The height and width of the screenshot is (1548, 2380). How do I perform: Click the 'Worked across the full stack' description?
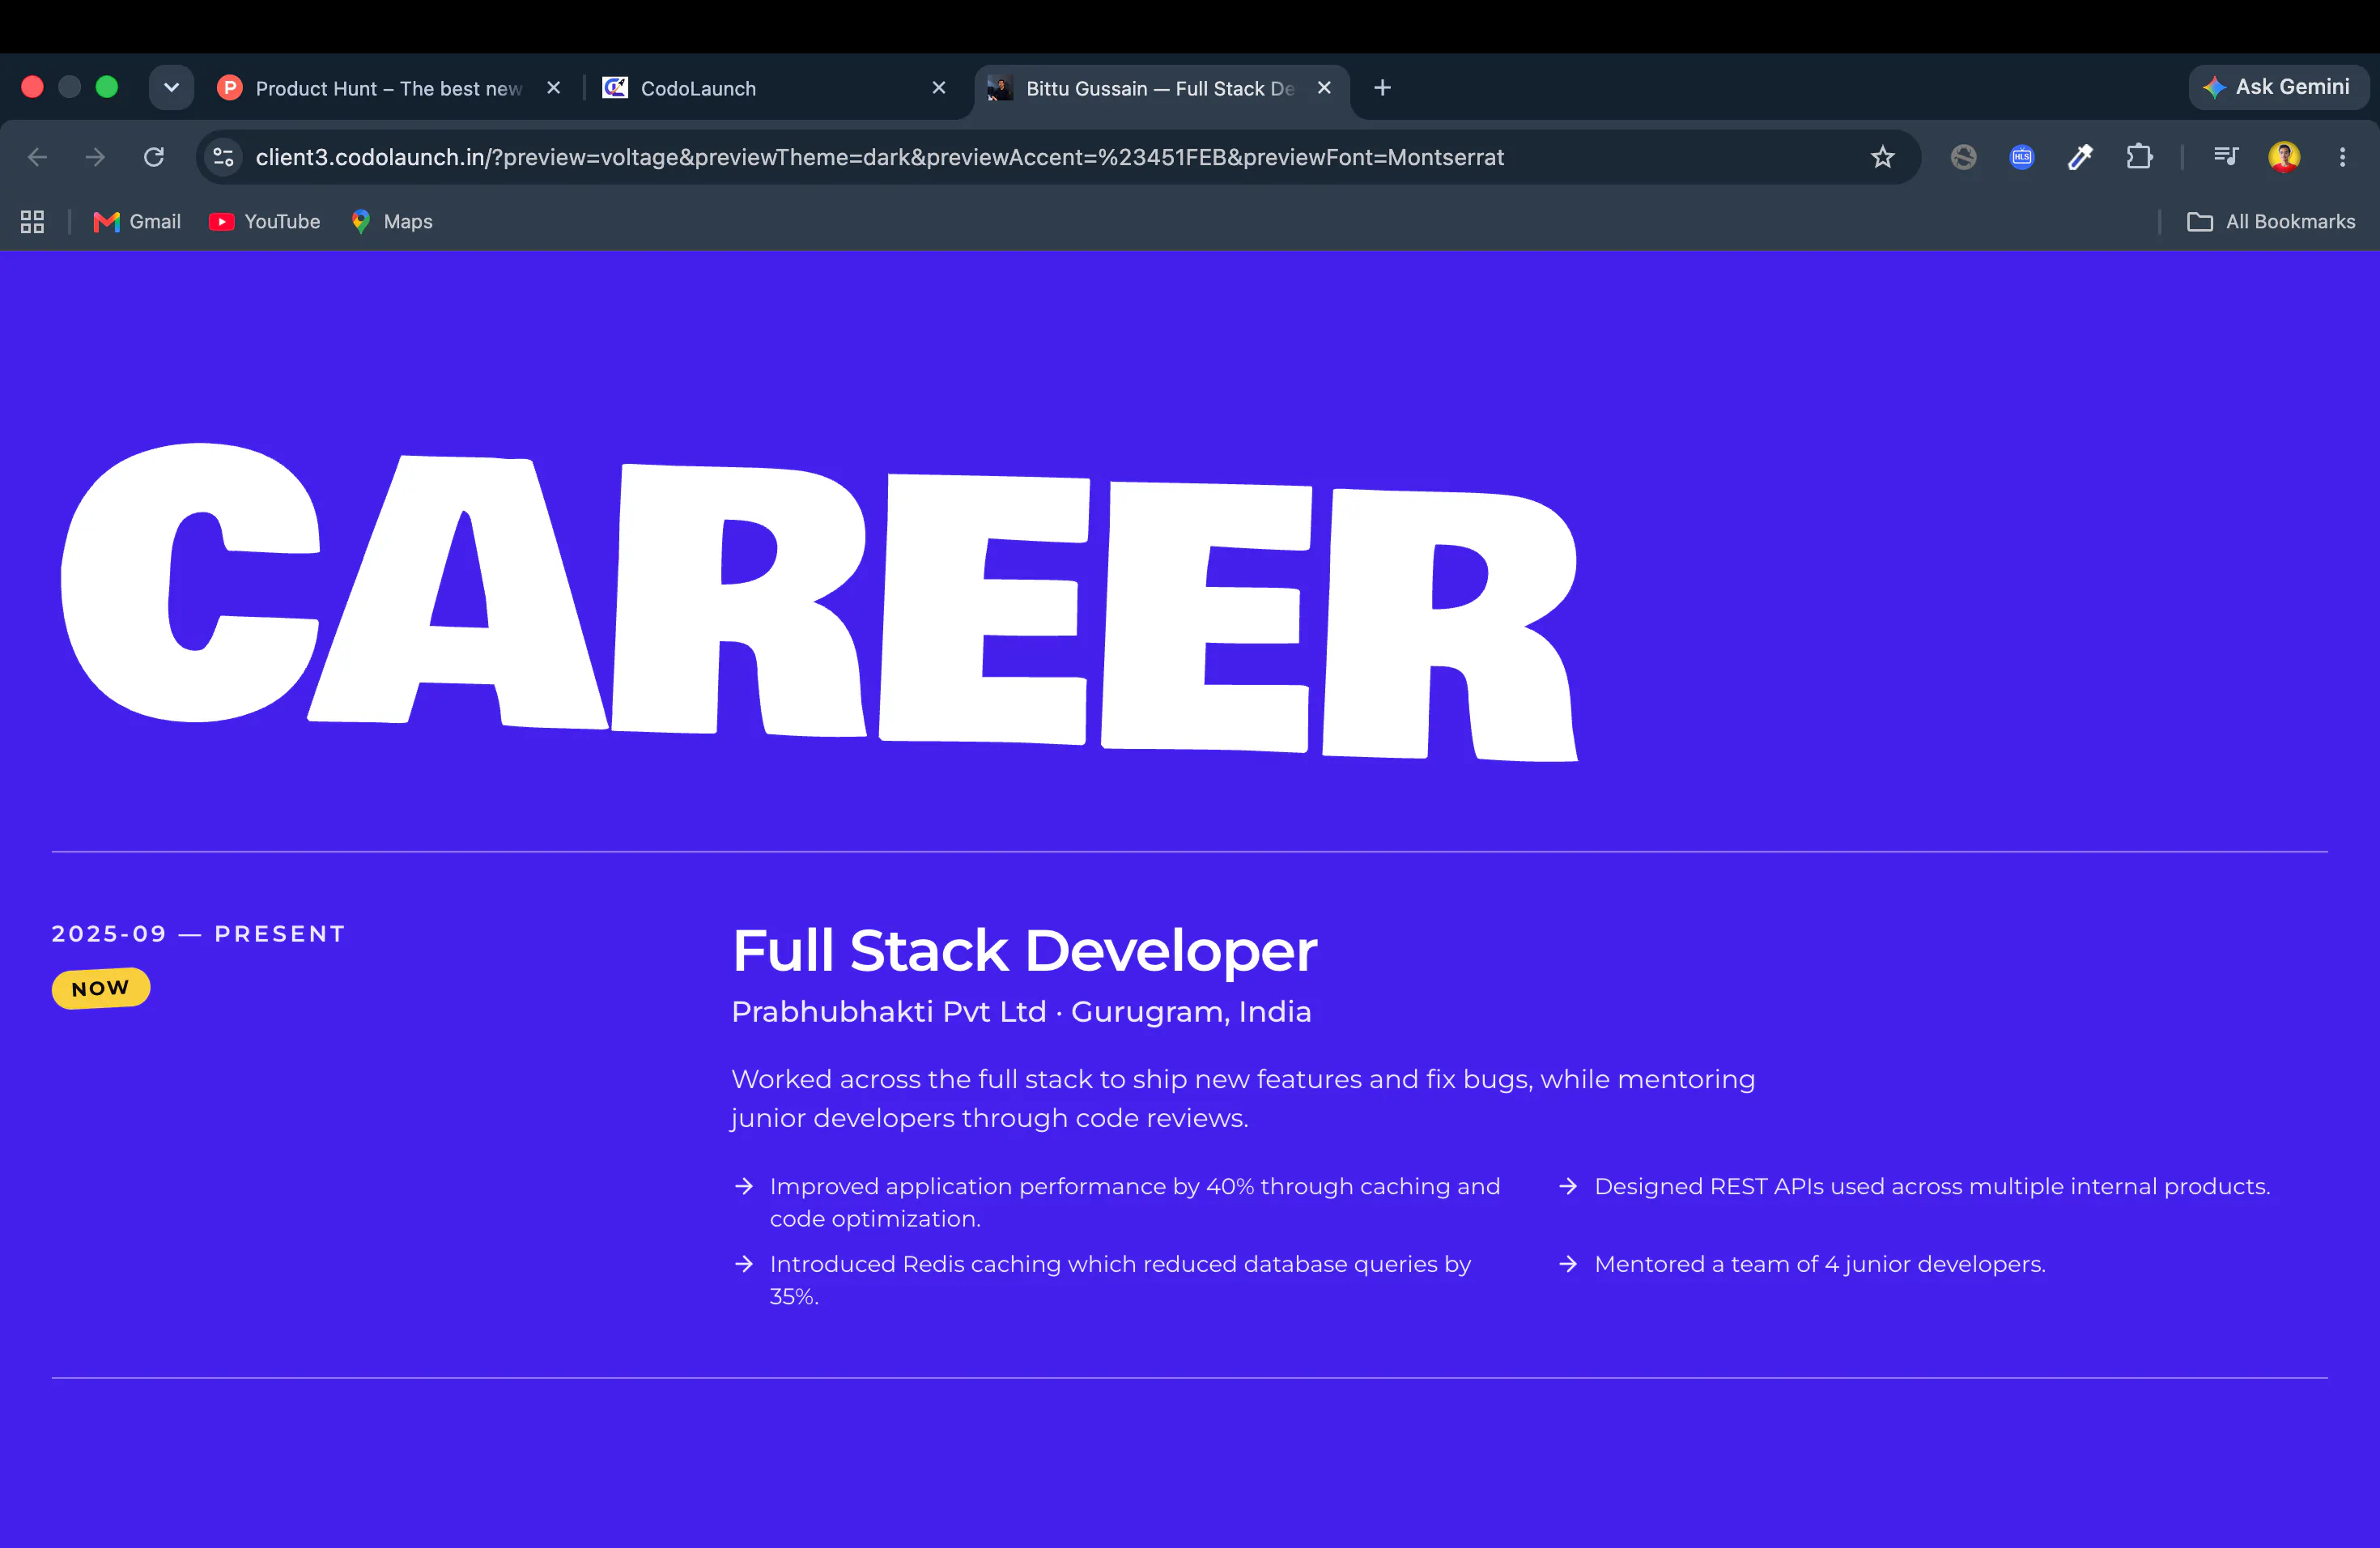(x=1243, y=1098)
